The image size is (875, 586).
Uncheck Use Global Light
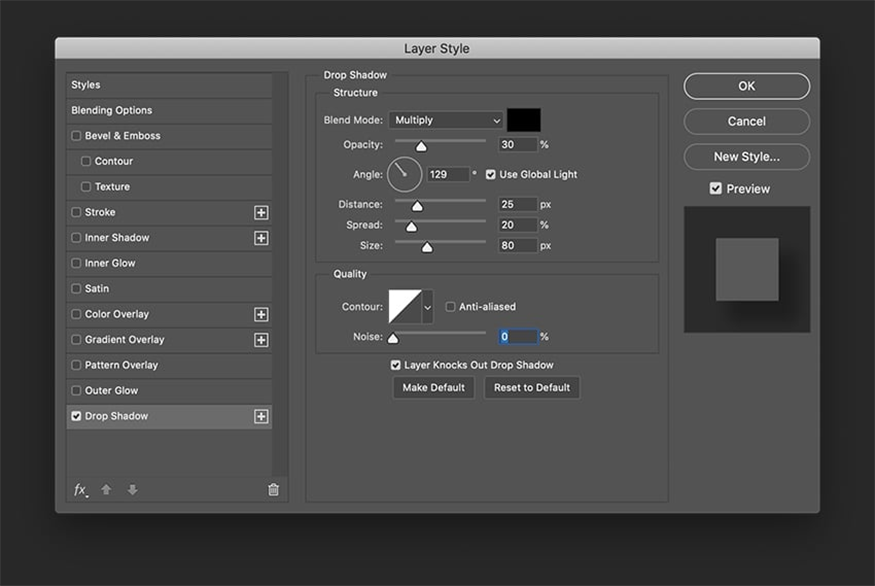tap(490, 174)
